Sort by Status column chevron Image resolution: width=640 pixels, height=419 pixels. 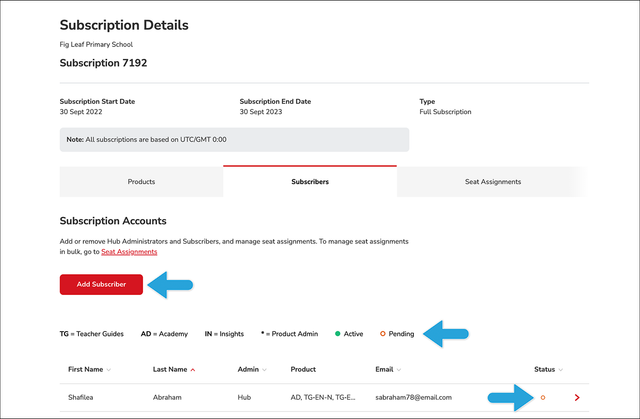coord(560,370)
